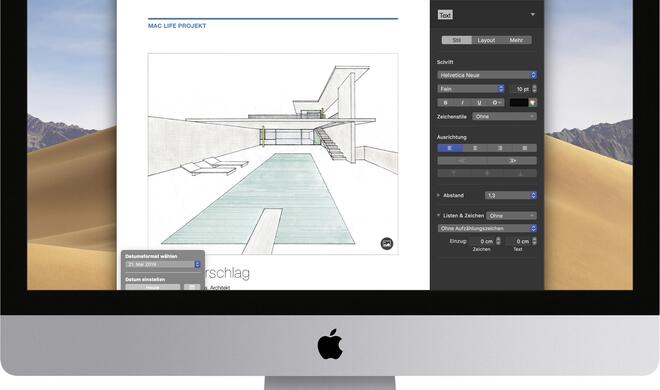Click the Text indent 0 cm field

click(519, 241)
